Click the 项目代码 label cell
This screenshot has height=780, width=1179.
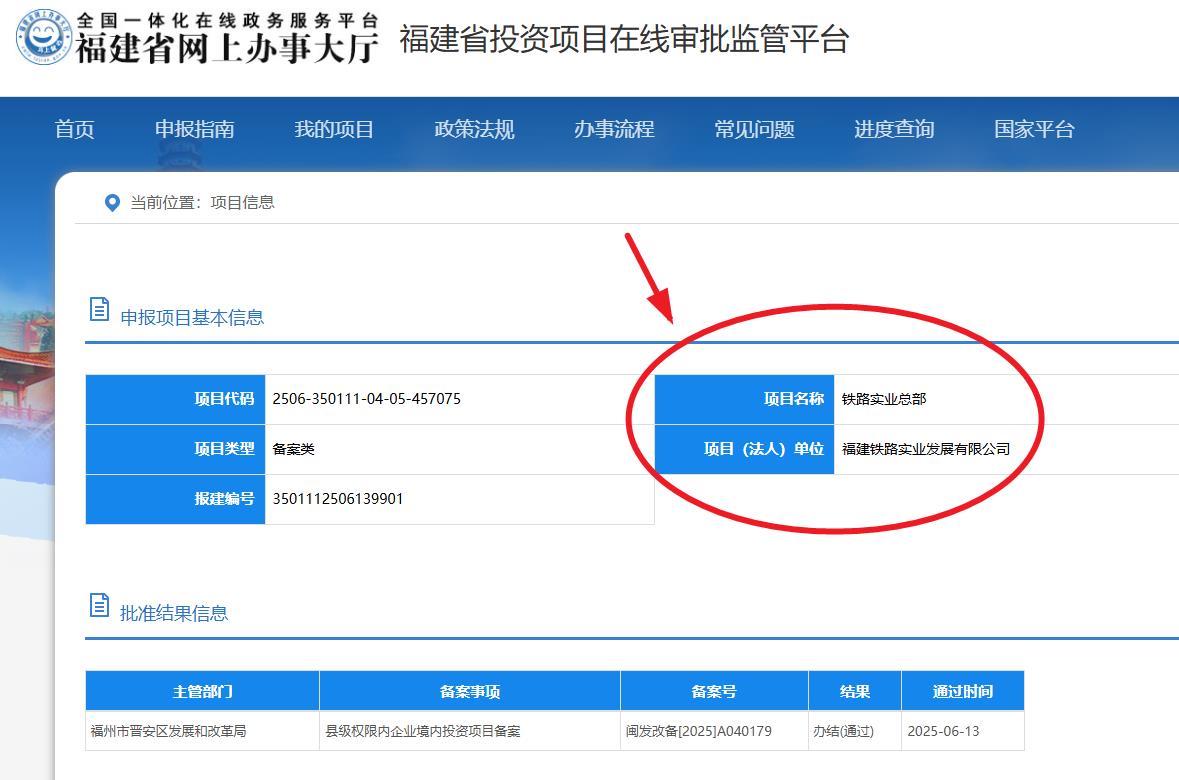175,399
